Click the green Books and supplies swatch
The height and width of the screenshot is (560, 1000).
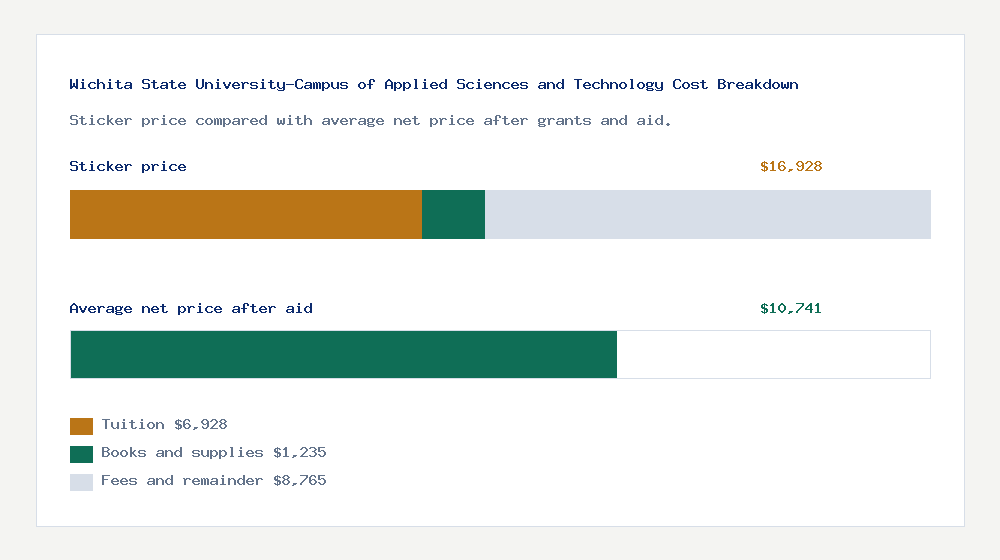tap(81, 454)
